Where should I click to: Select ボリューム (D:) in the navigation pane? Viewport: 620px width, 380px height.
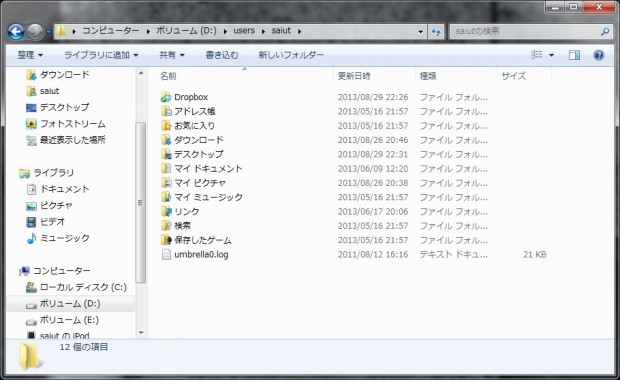point(70,304)
